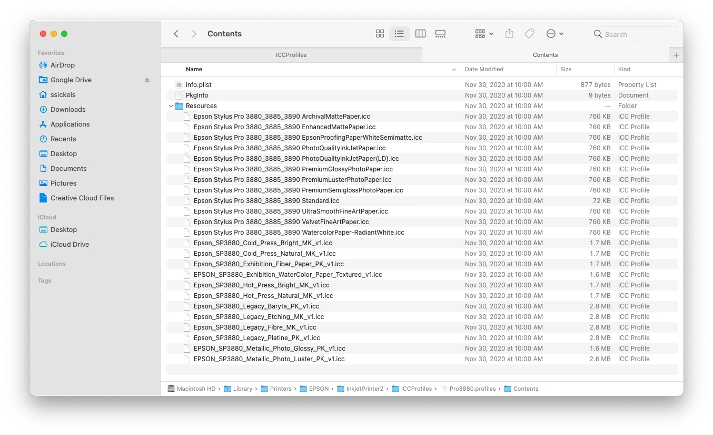This screenshot has height=435, width=713.
Task: Click the magnifying glass search icon
Action: (x=598, y=34)
